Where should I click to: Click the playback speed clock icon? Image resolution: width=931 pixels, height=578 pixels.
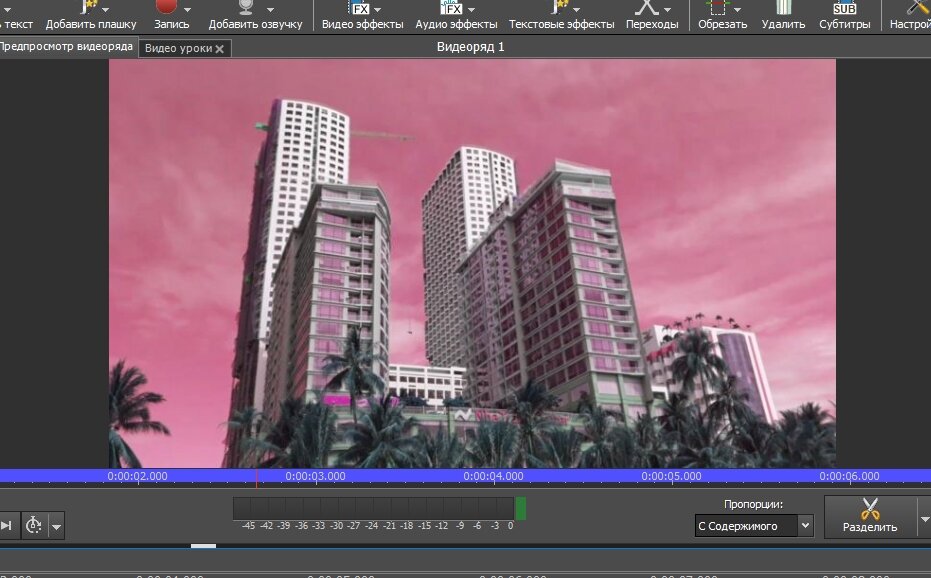coord(33,525)
